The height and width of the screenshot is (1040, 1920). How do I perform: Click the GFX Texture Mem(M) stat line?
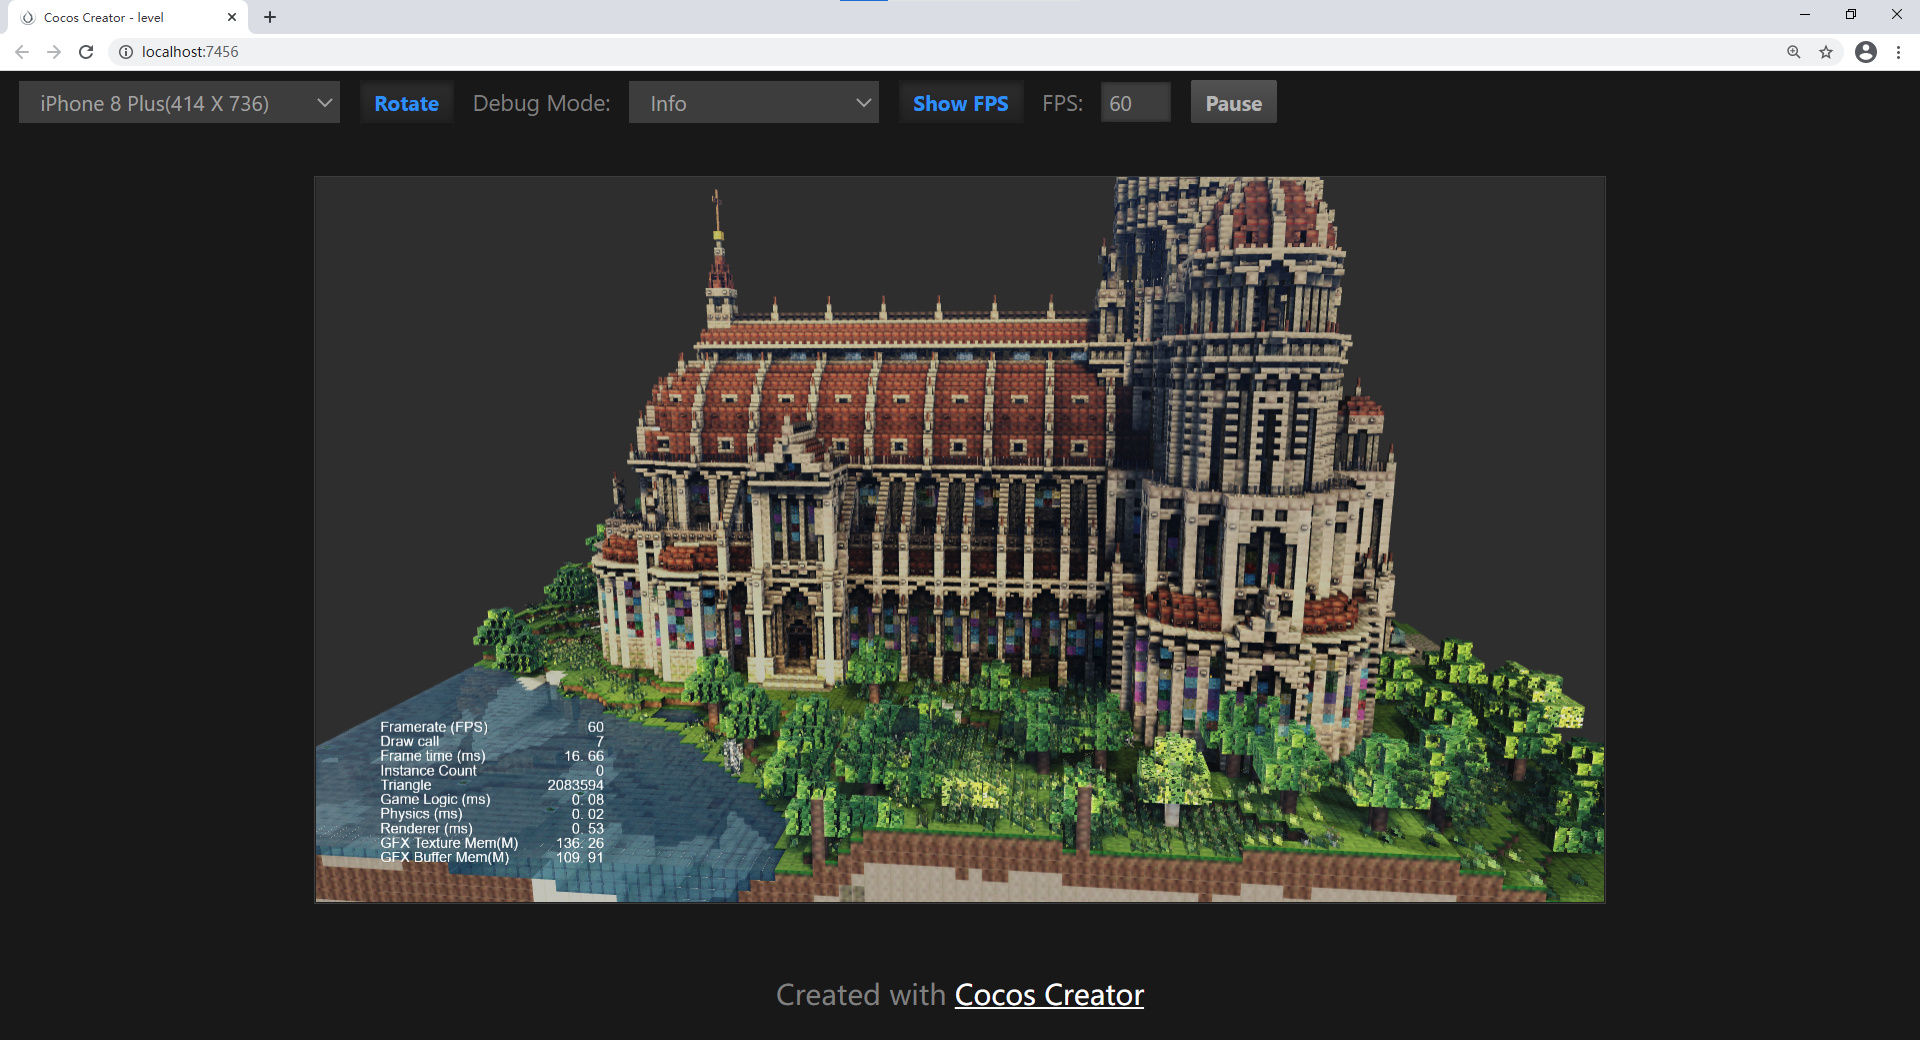coord(492,843)
